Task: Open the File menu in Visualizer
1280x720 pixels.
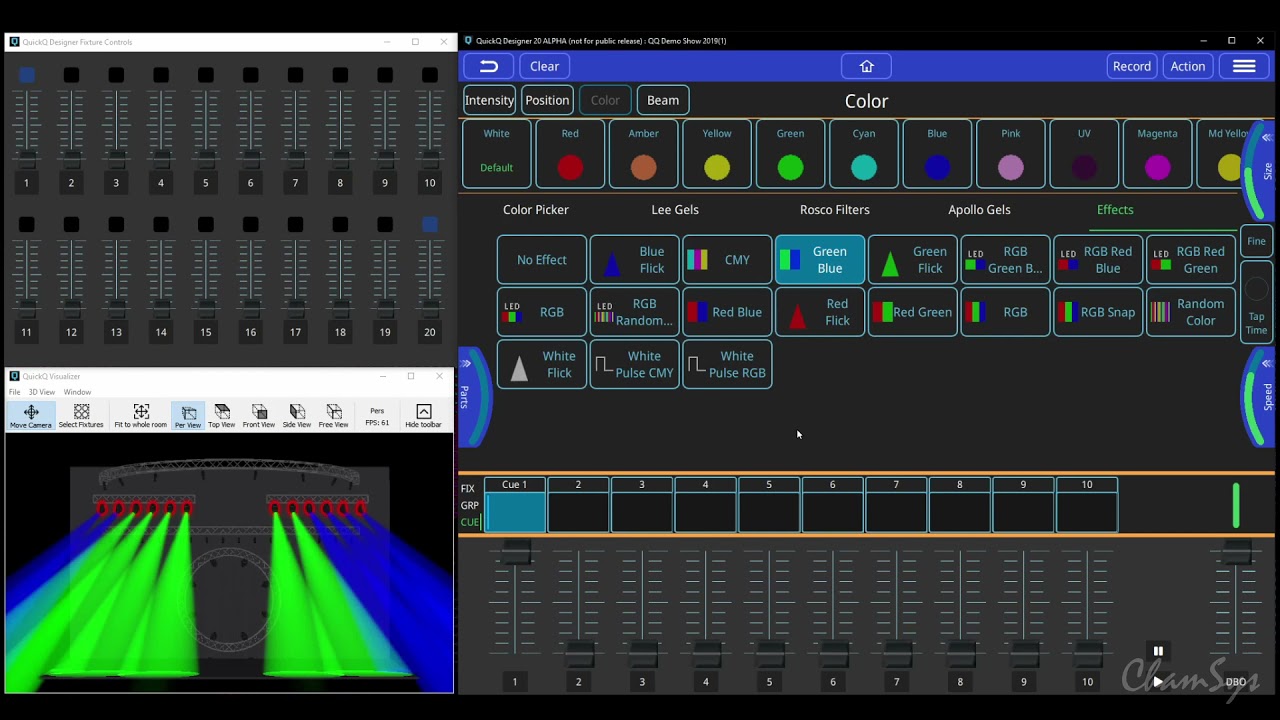Action: click(x=15, y=392)
